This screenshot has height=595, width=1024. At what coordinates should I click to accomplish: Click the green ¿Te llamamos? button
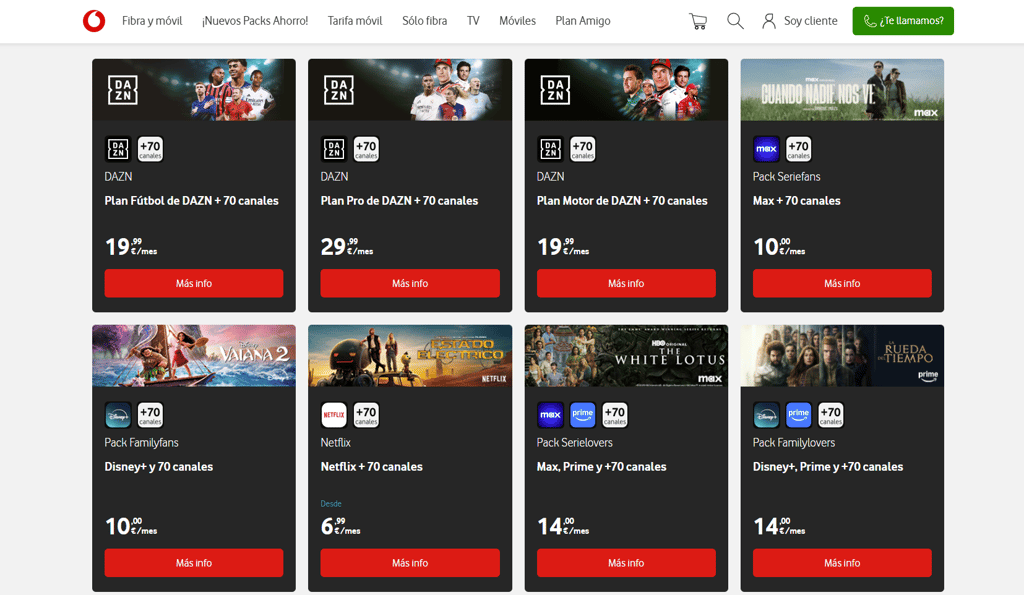click(903, 21)
